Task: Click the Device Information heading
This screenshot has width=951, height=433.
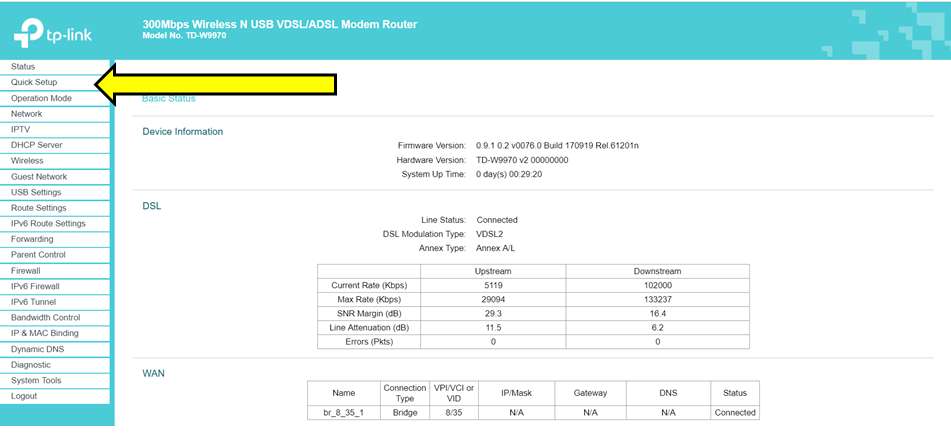Action: coord(183,132)
